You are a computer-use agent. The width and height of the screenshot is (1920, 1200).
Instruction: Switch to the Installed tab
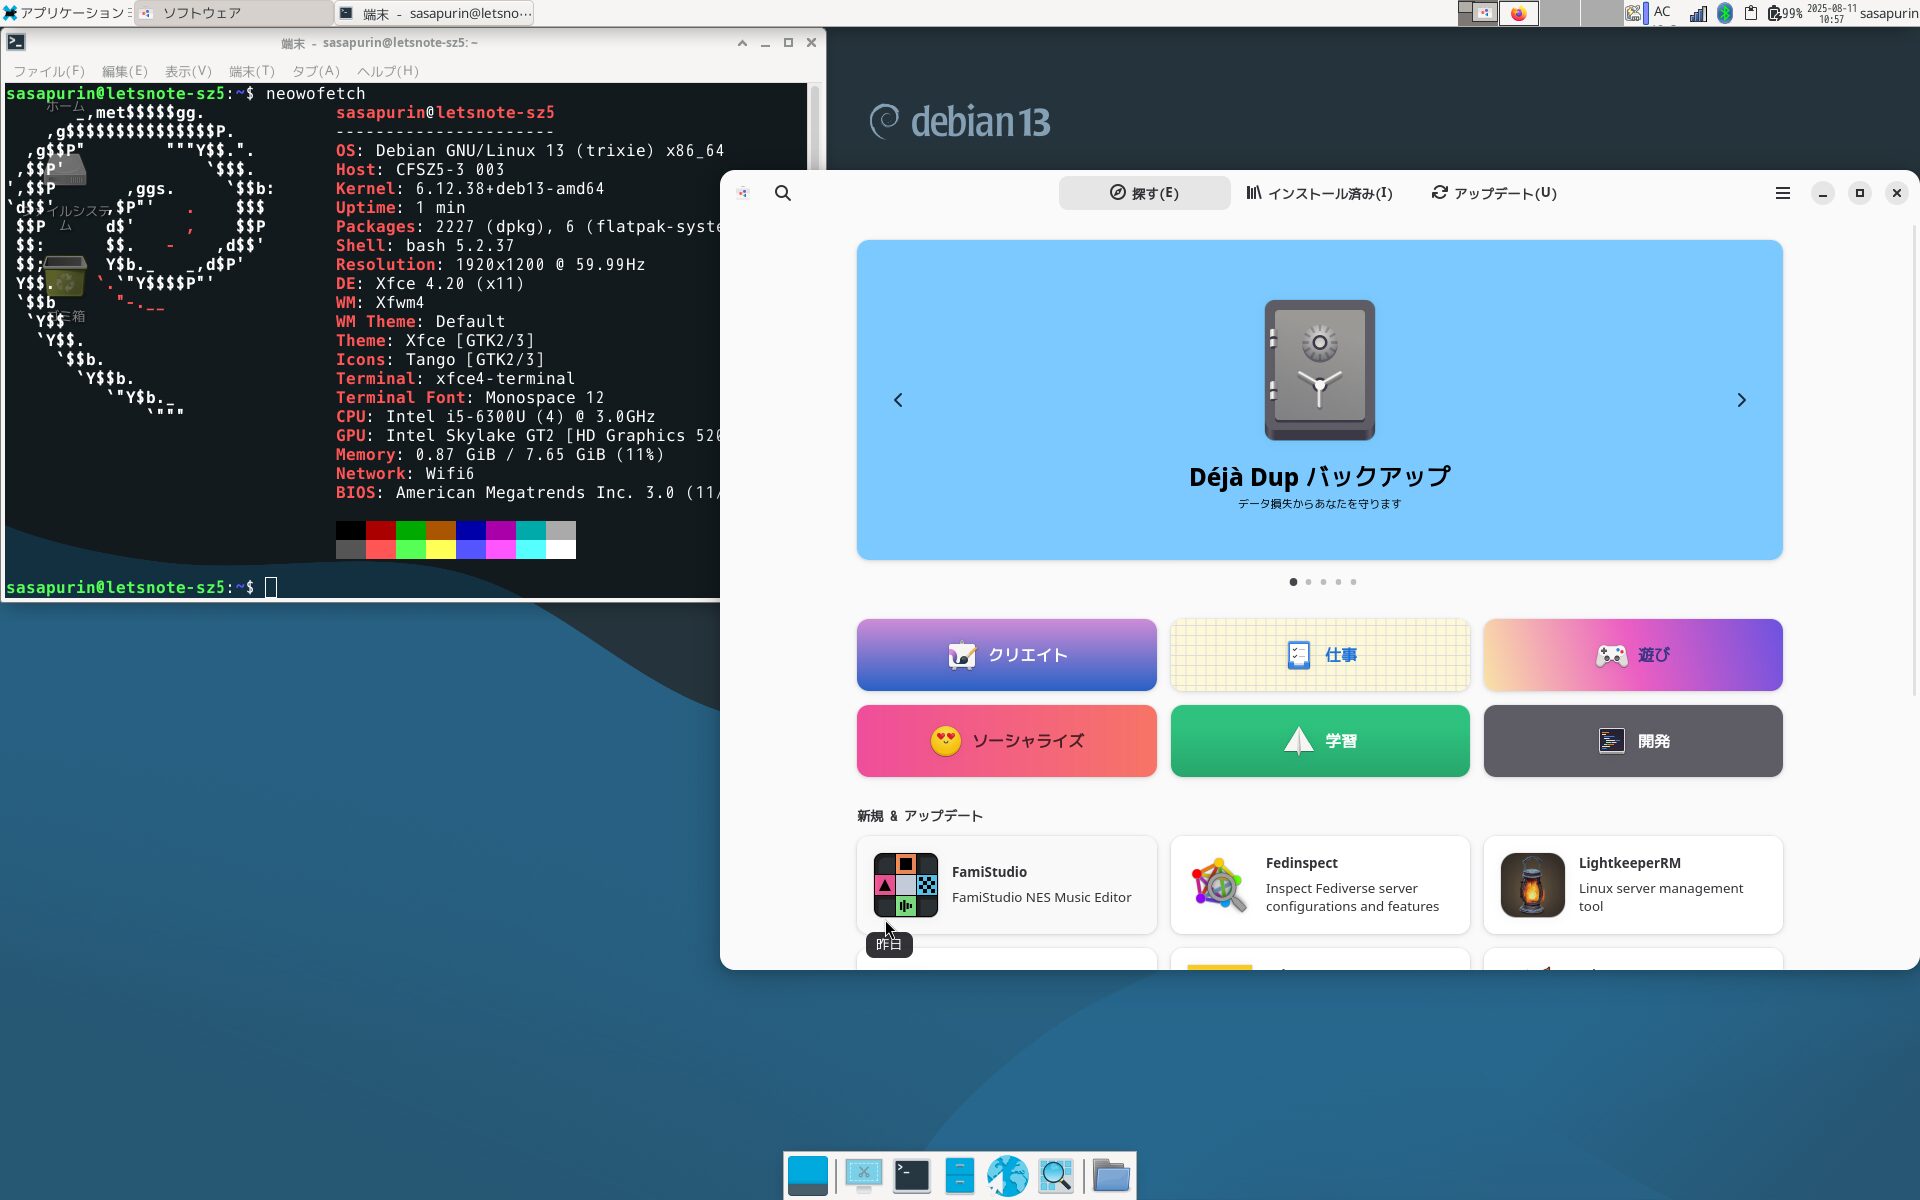[1318, 193]
